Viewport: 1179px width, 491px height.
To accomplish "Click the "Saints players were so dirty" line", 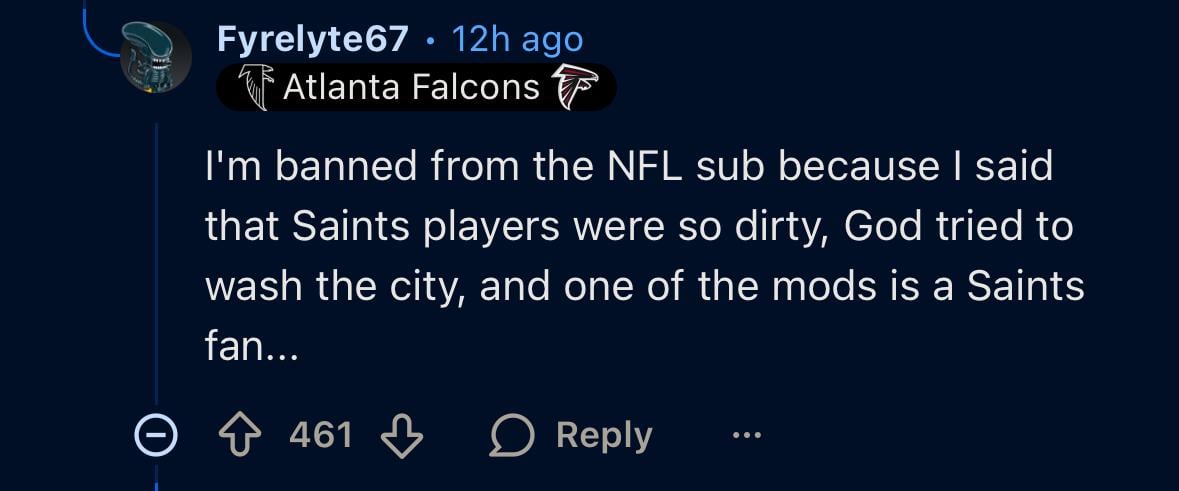I will pyautogui.click(x=638, y=227).
